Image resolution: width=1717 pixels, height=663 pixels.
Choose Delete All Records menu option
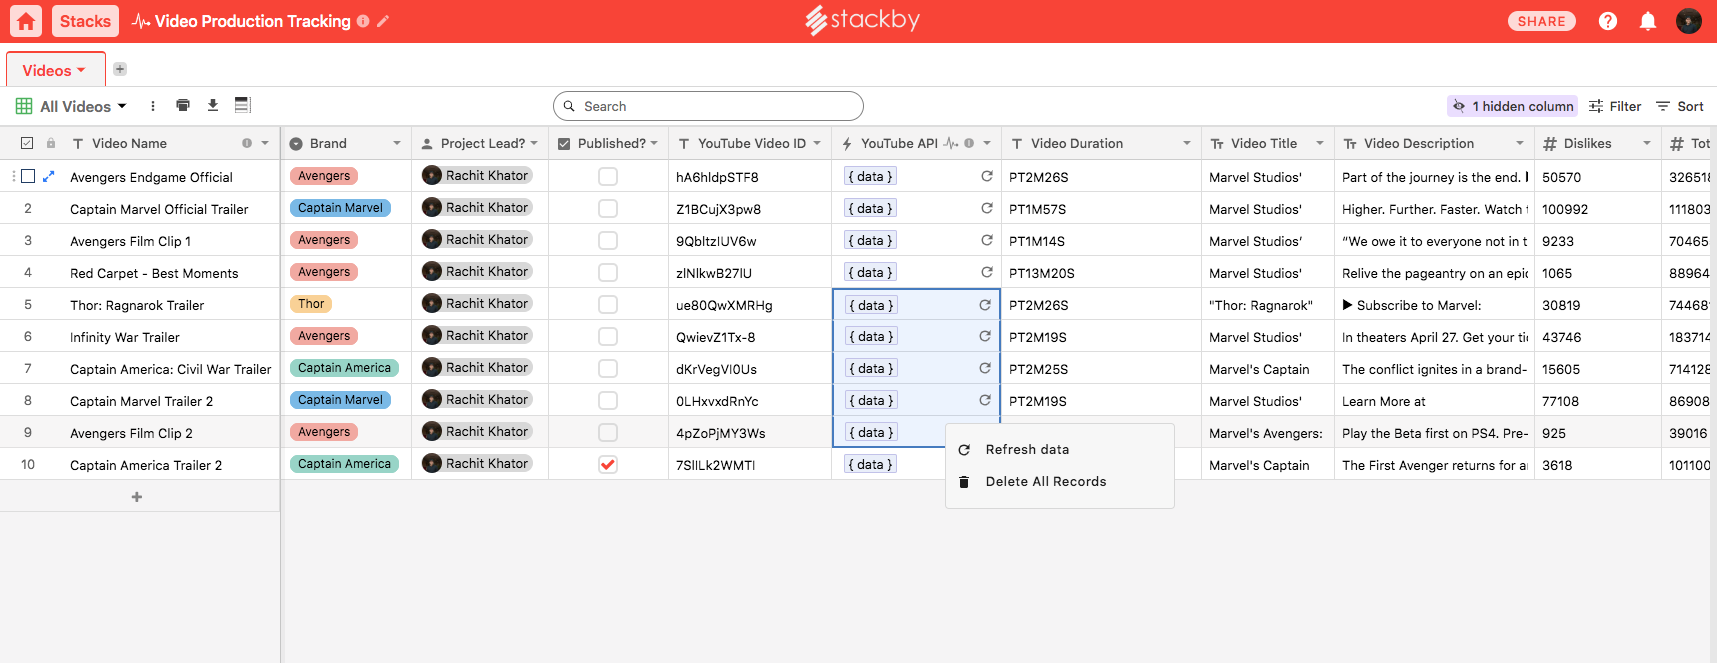coord(1045,482)
